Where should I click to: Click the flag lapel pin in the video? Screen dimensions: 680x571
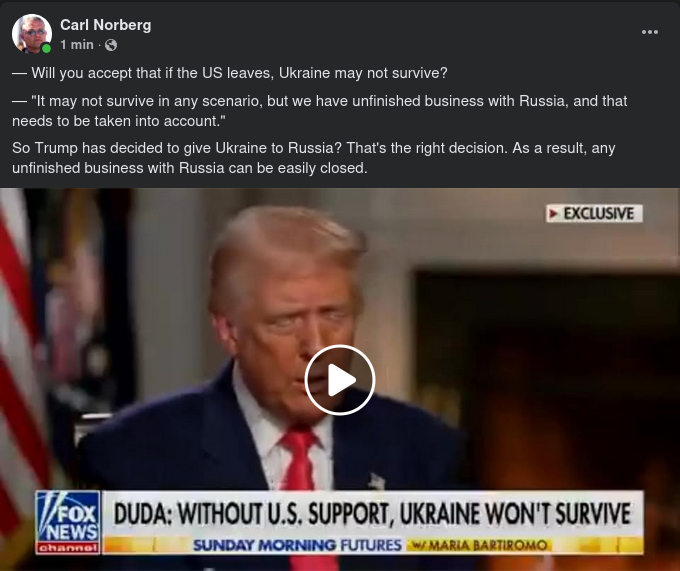(x=376, y=481)
